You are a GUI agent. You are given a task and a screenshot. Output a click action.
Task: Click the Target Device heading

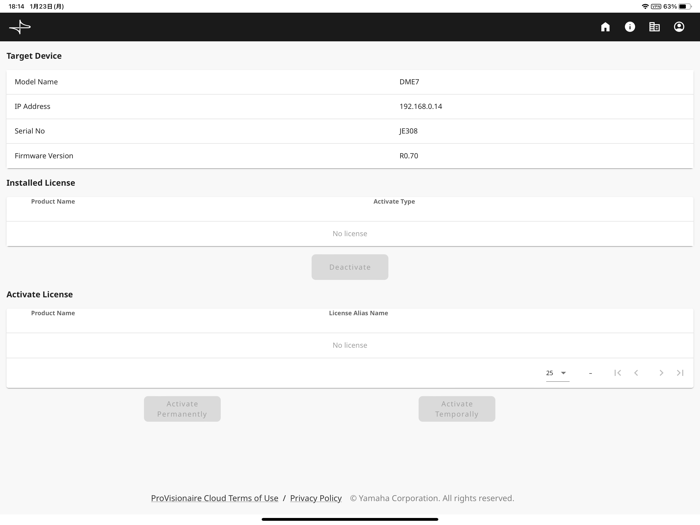point(34,56)
